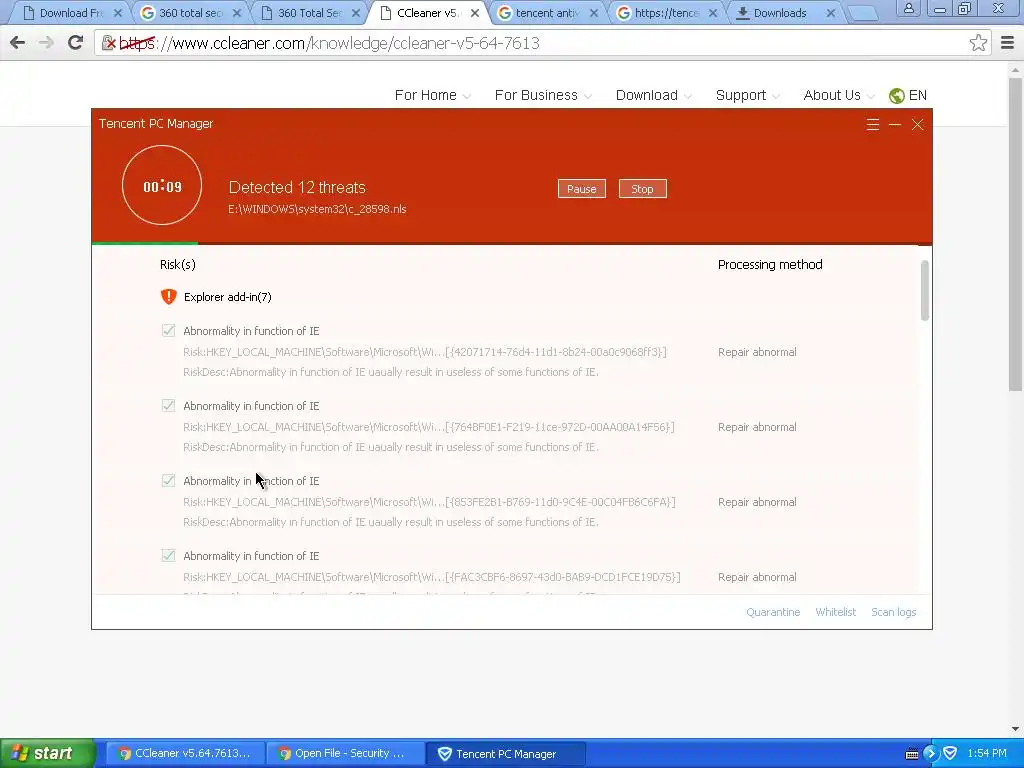Open the Whitelist link
Viewport: 1024px width, 768px height.
tap(835, 612)
